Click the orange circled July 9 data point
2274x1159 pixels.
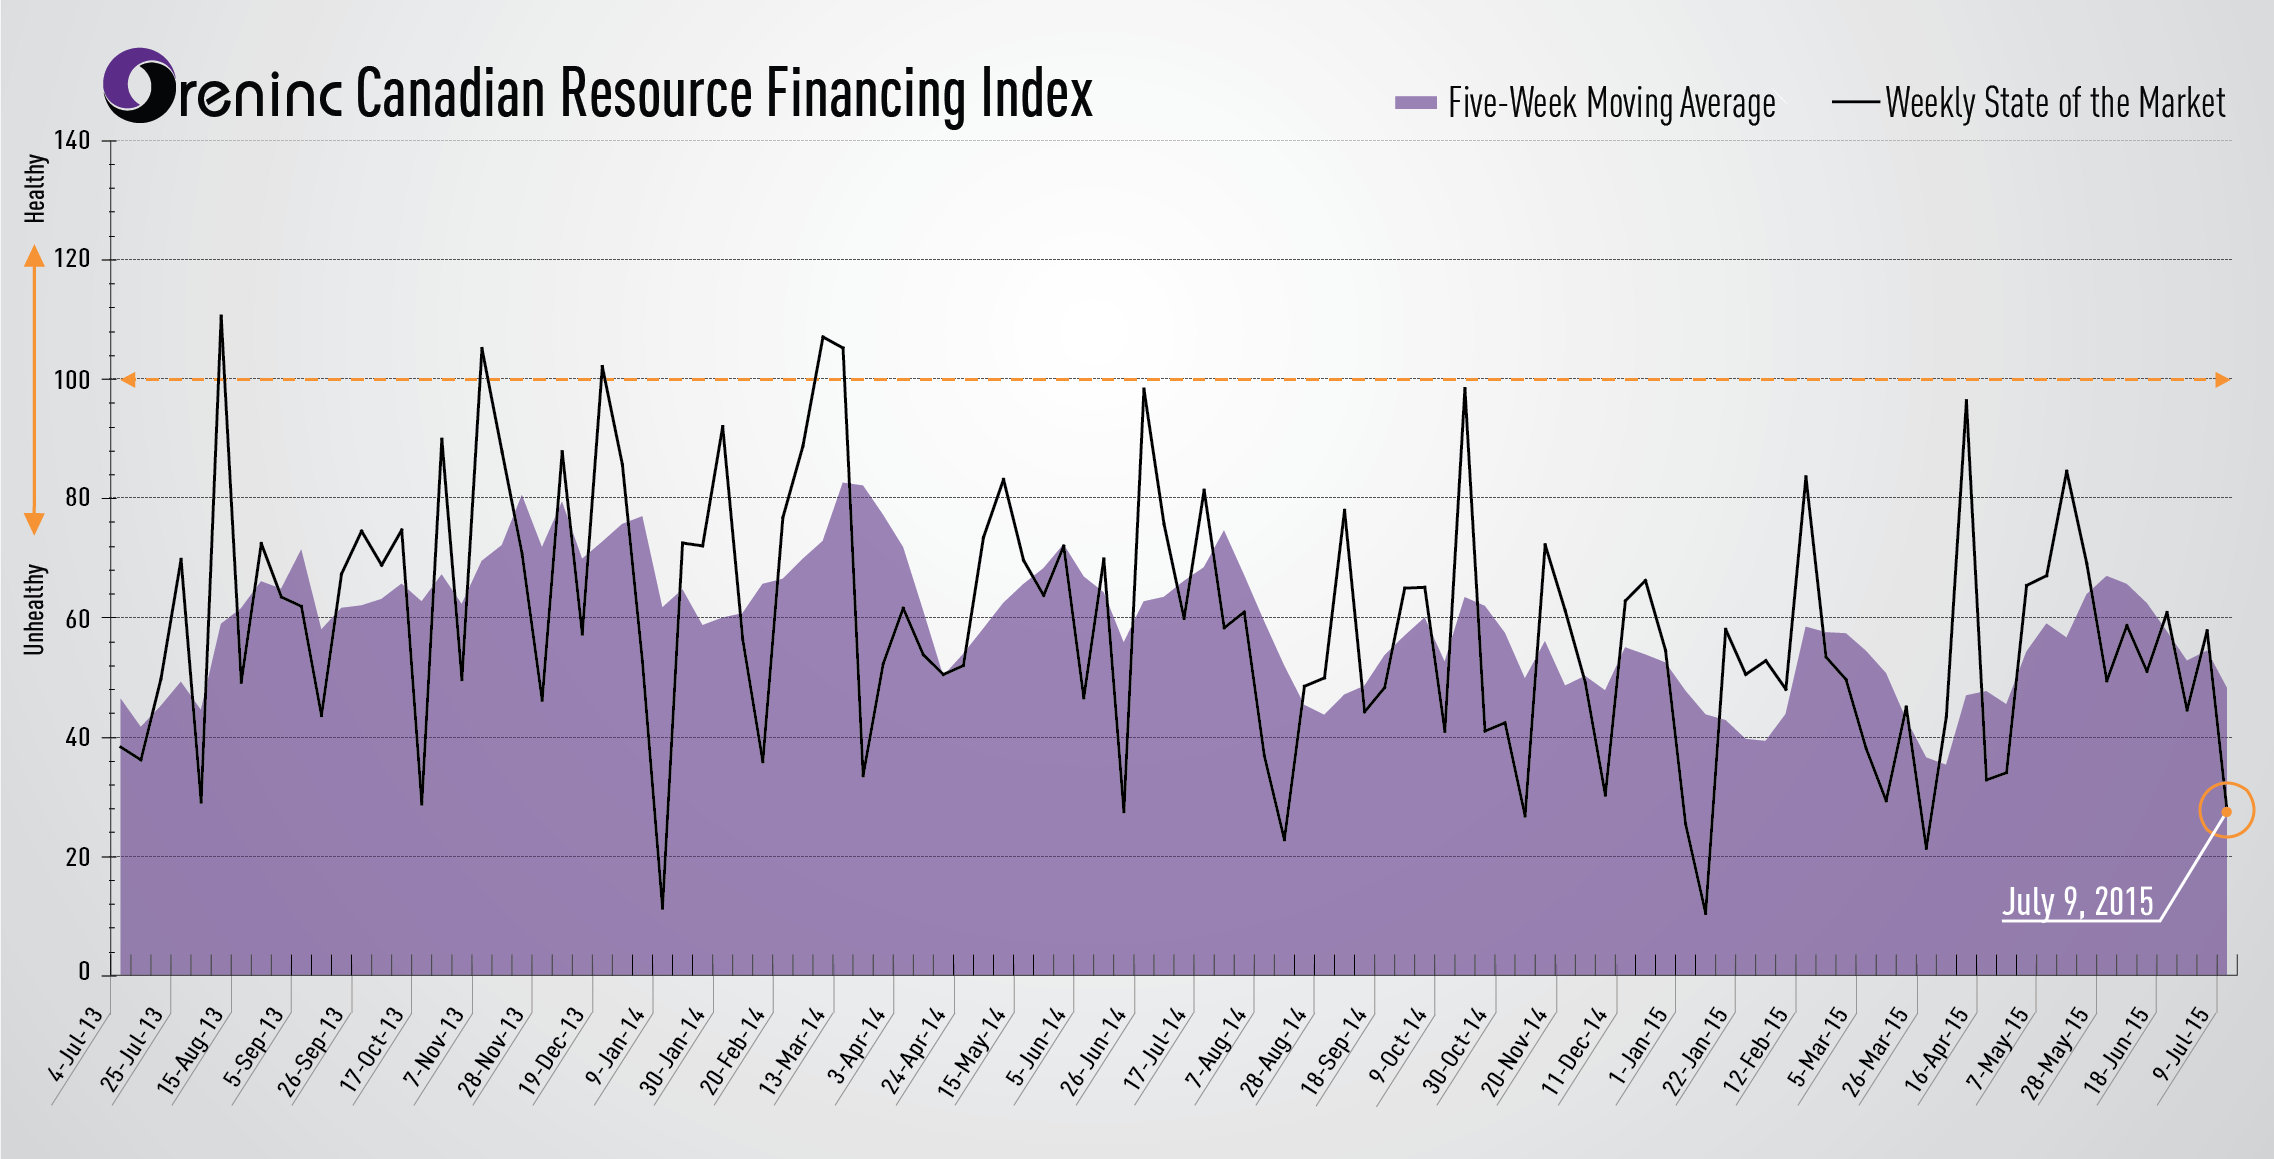pyautogui.click(x=2226, y=811)
